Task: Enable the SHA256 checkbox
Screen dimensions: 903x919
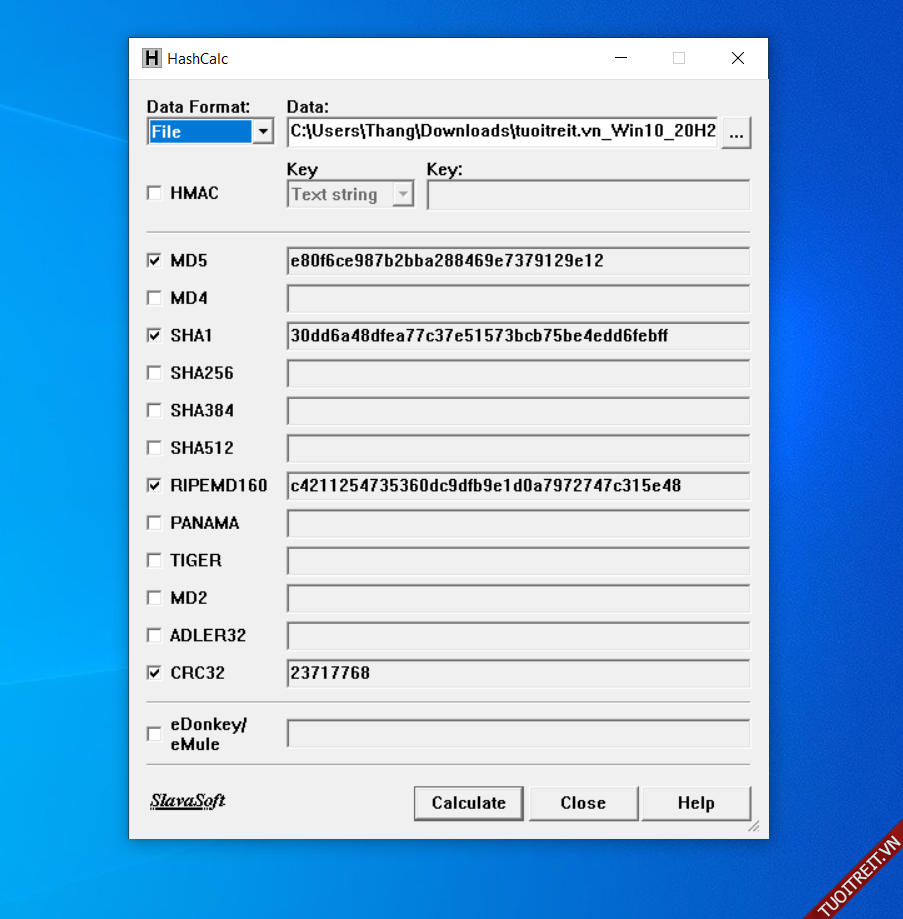Action: click(x=154, y=373)
